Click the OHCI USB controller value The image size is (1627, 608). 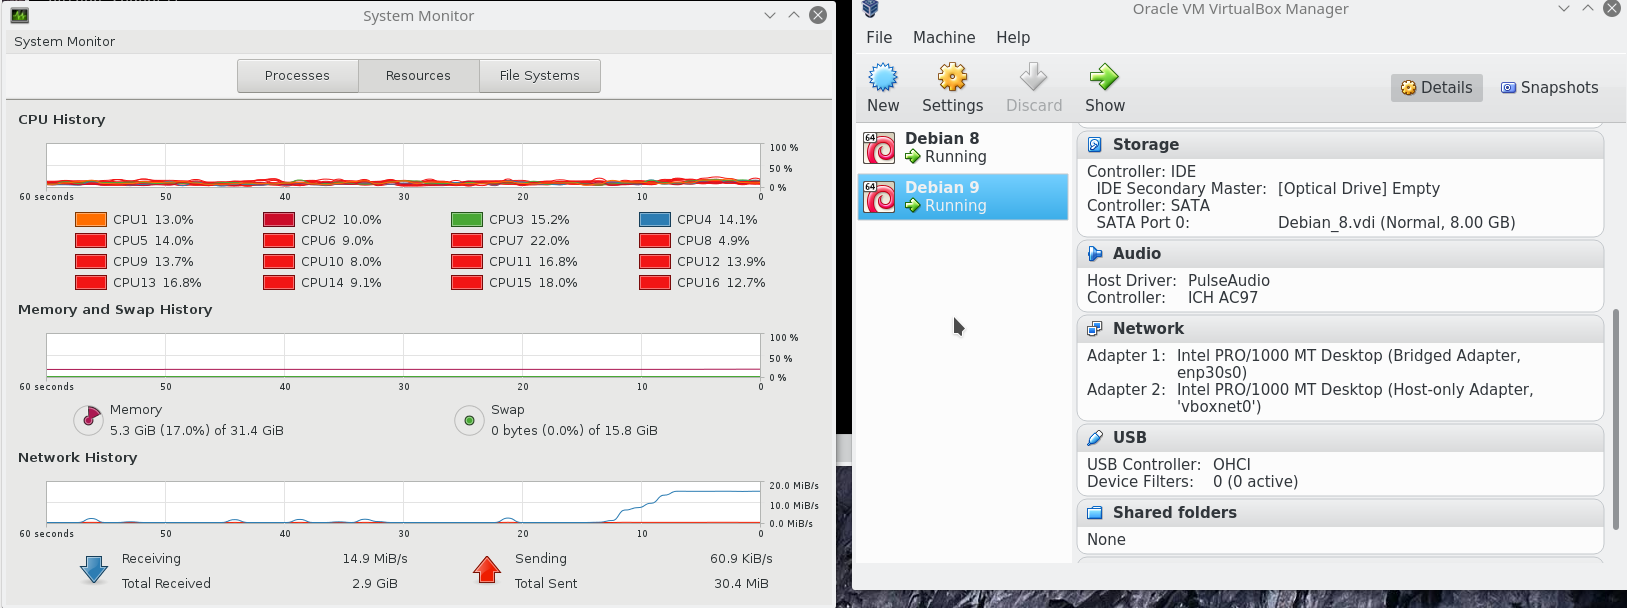[x=1232, y=465]
